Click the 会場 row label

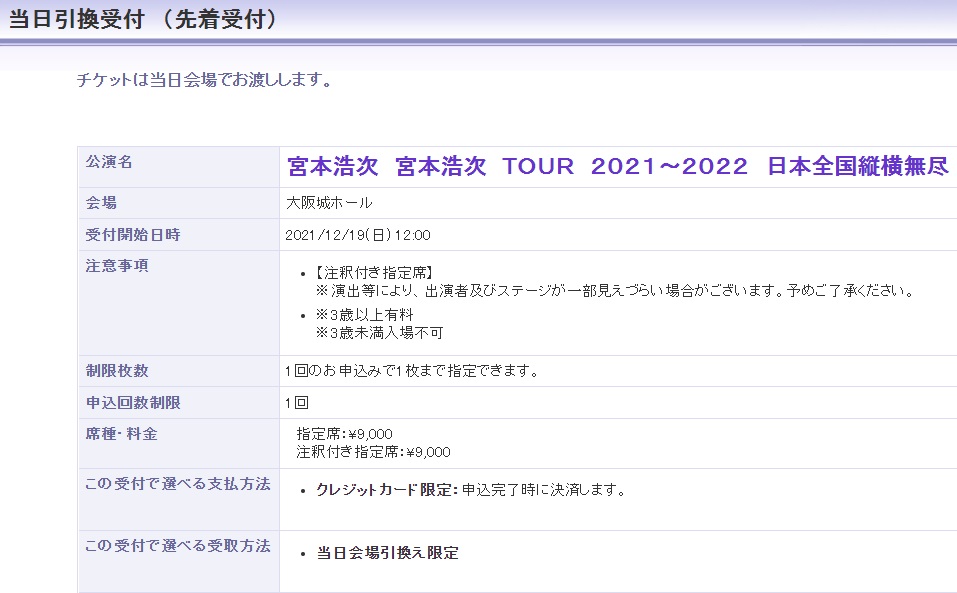pos(101,203)
